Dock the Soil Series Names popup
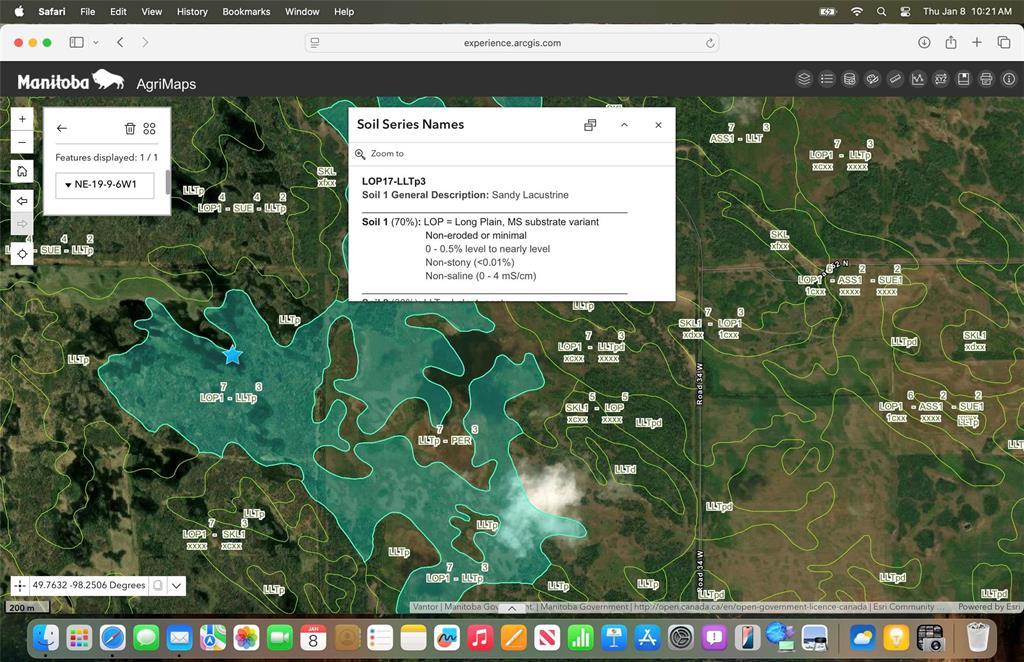1024x662 pixels. coord(590,125)
